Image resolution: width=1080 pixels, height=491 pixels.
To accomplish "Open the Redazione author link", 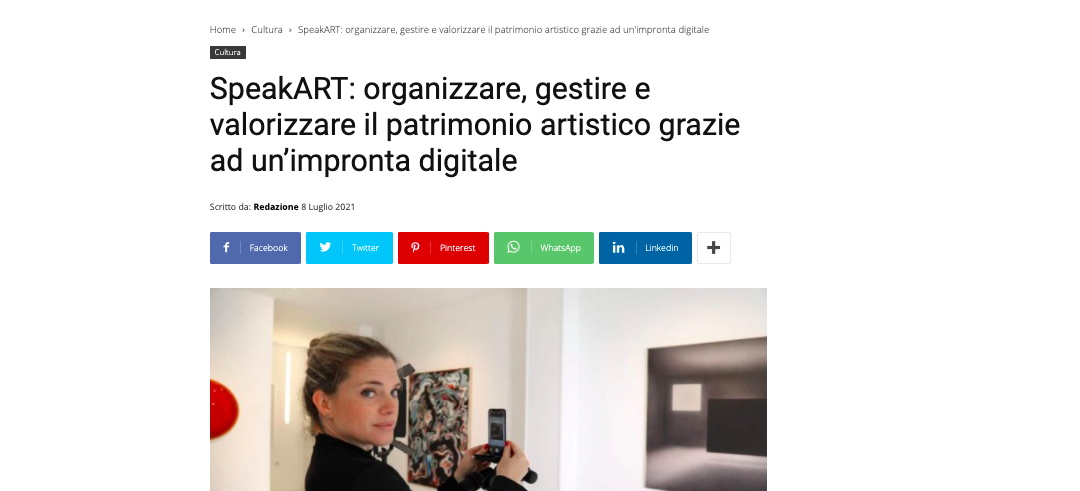I will point(276,207).
